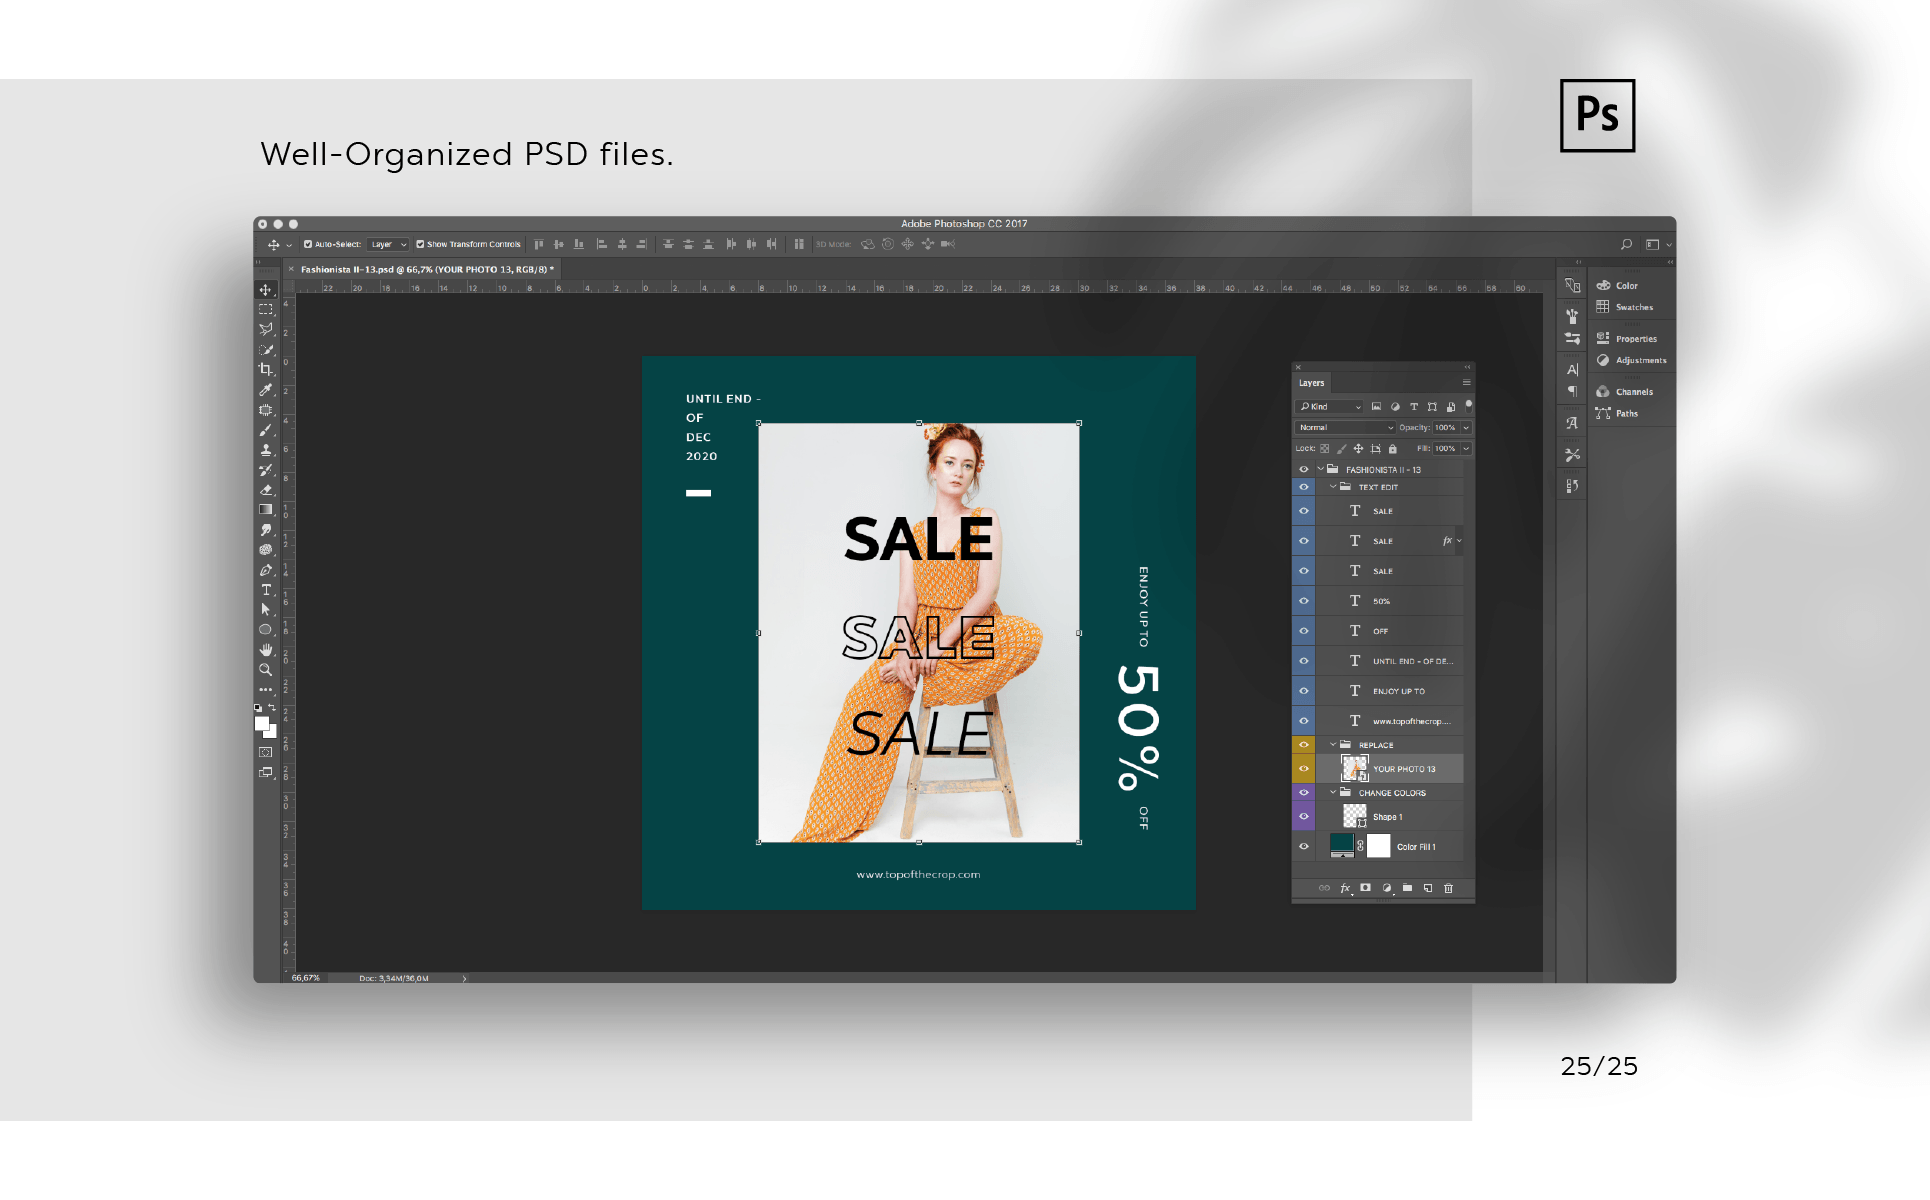Viewport: 1930px width, 1200px height.
Task: Click the Color Fill 1 teal thumbnail
Action: [x=1342, y=845]
